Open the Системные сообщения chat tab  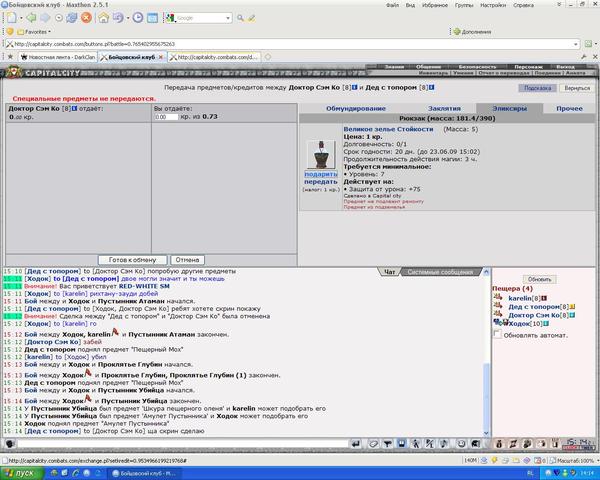440,272
